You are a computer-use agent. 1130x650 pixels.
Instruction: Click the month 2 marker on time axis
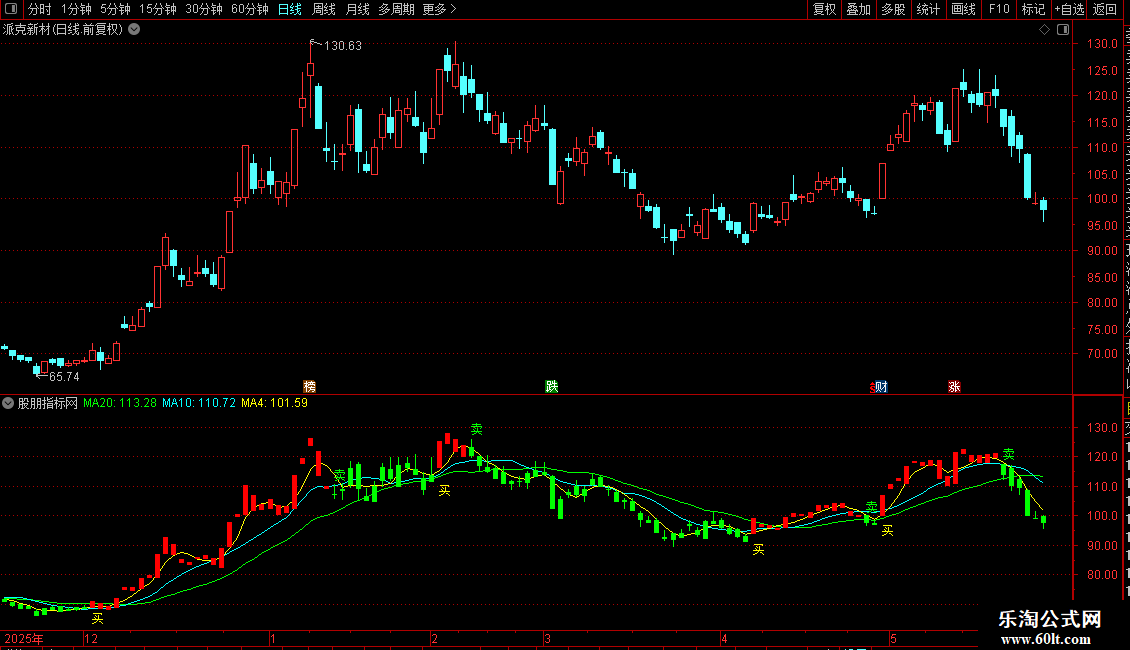(x=435, y=638)
